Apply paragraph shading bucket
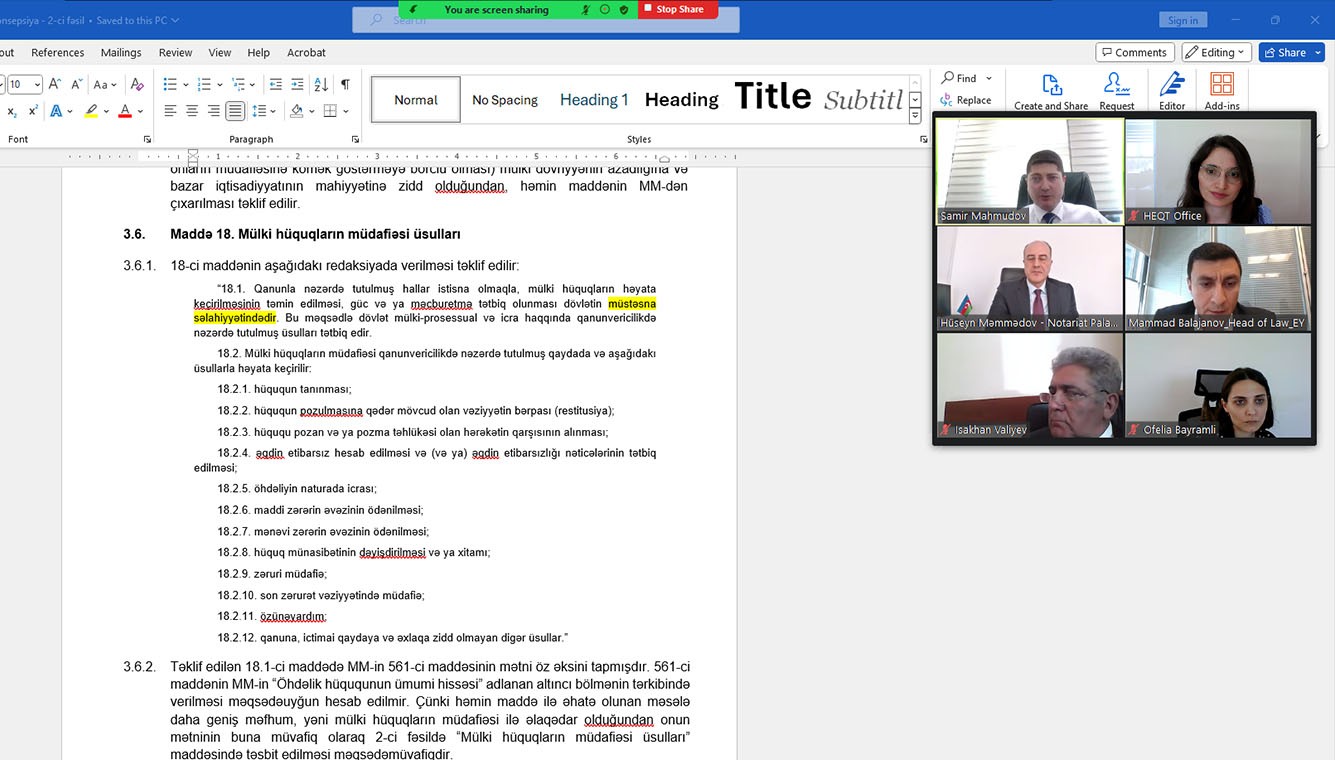 [x=296, y=111]
